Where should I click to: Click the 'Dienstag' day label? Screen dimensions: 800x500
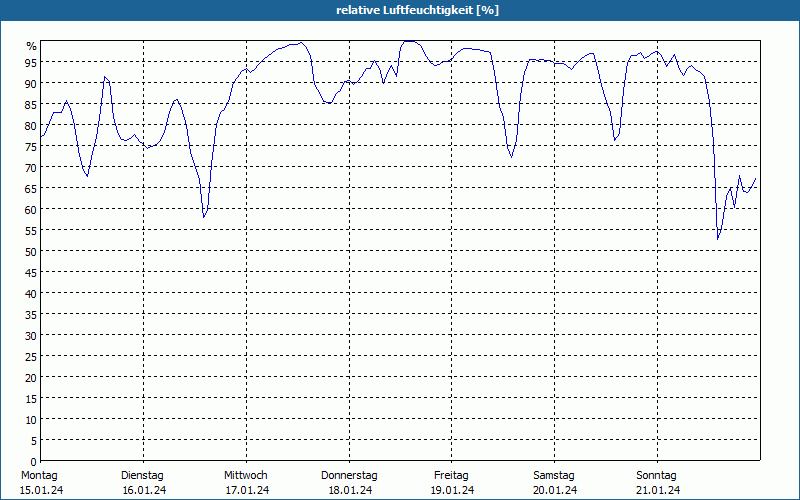[142, 475]
